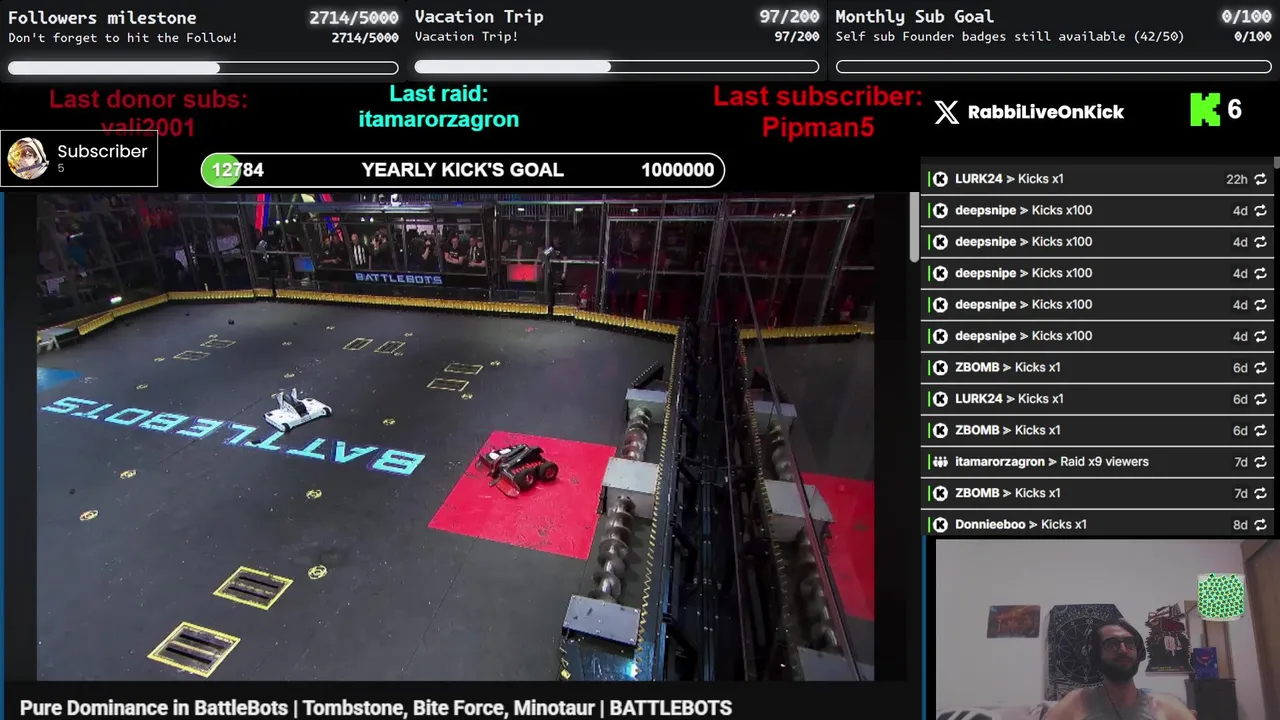Click 'LURK24 > Kicks x1' 22h entry

click(x=1097, y=179)
